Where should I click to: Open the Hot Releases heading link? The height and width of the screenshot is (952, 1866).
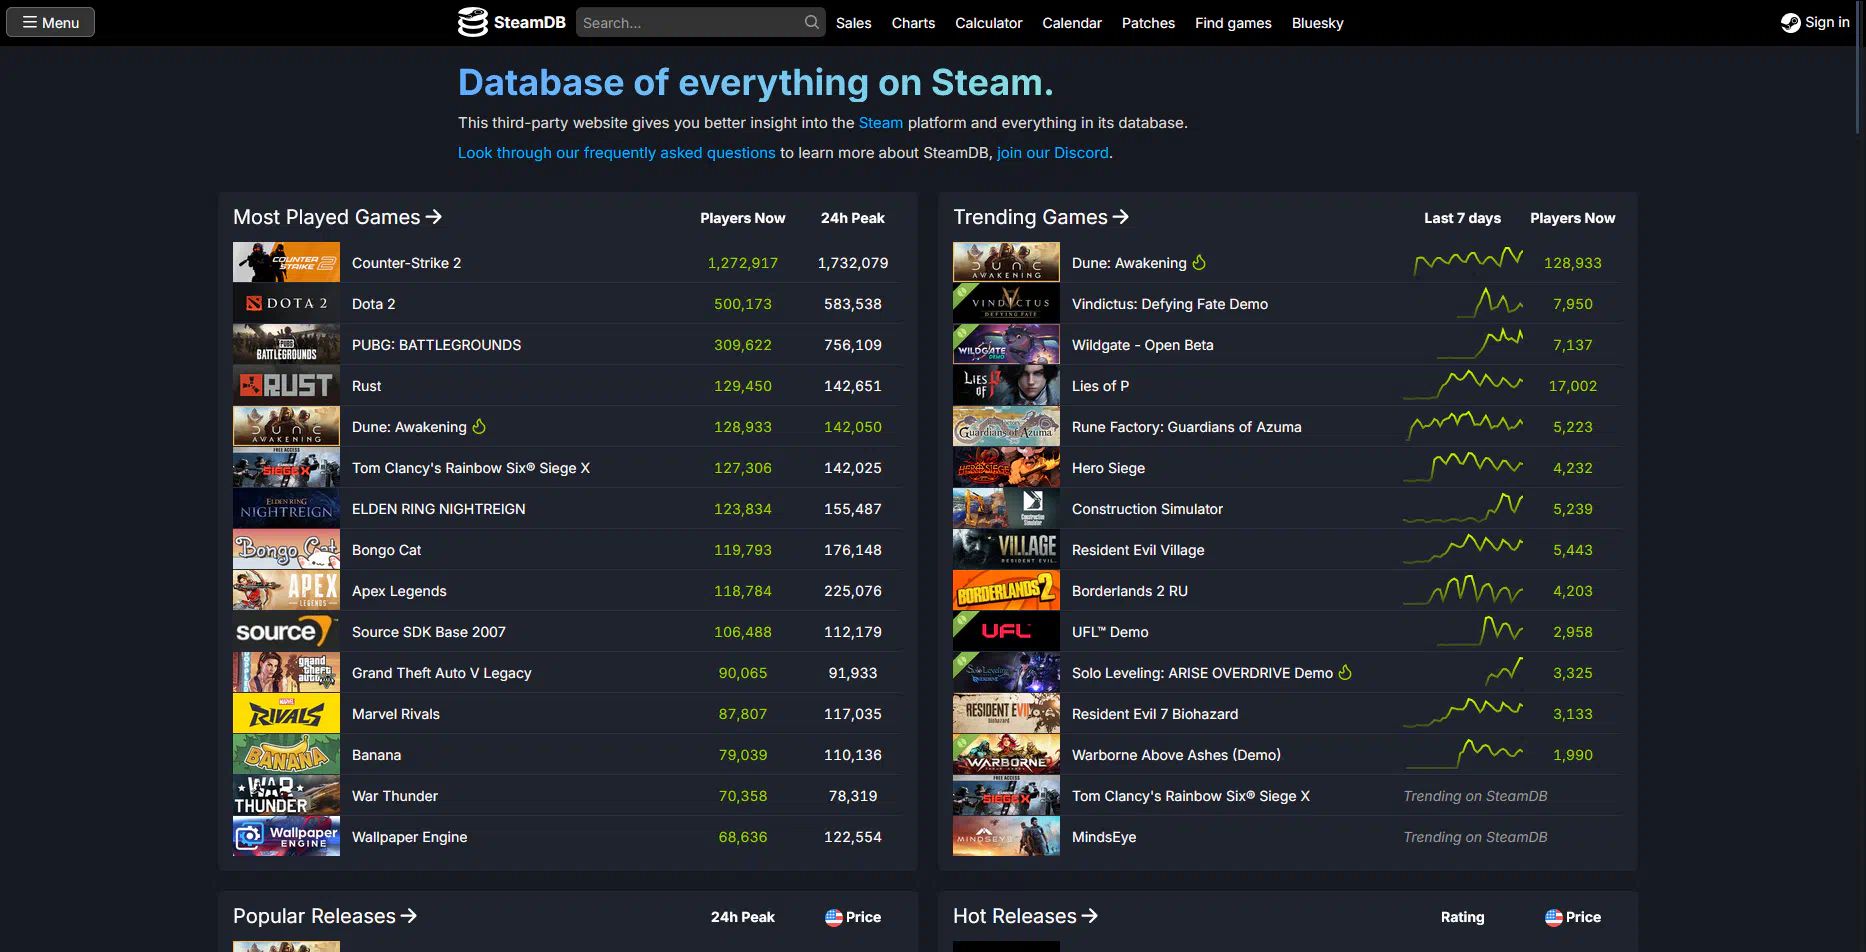(1025, 916)
